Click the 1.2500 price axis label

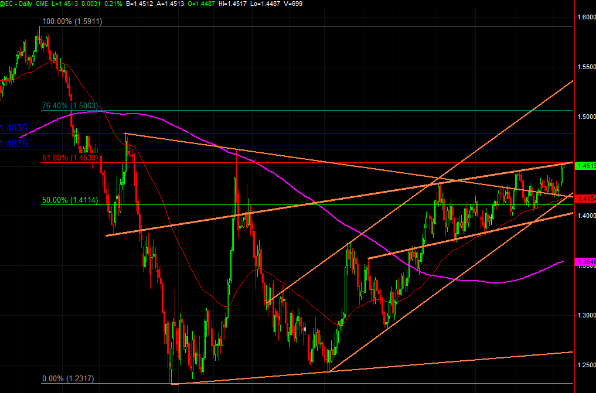[586, 365]
